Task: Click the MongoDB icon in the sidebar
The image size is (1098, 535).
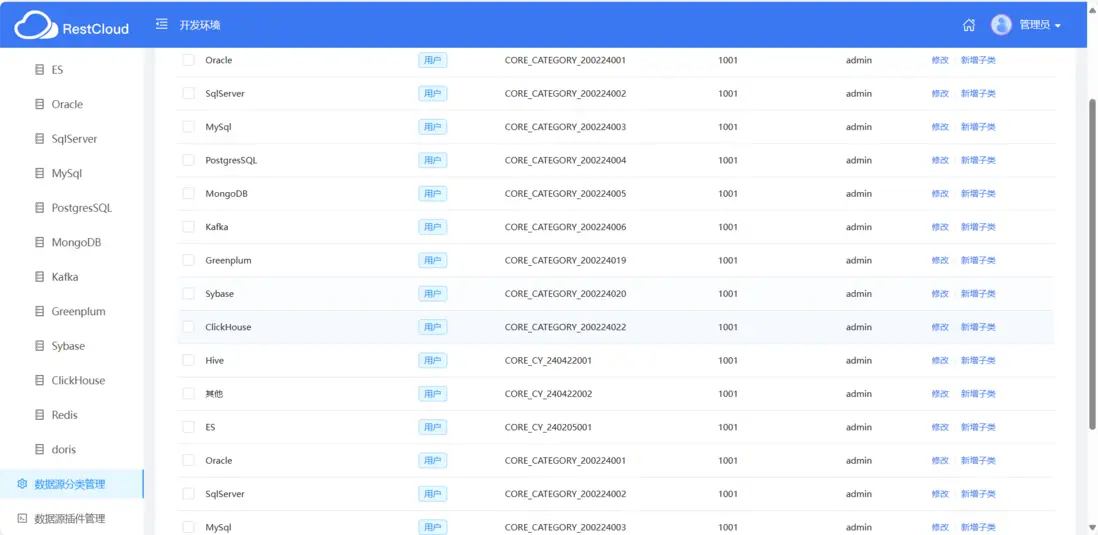Action: [39, 242]
